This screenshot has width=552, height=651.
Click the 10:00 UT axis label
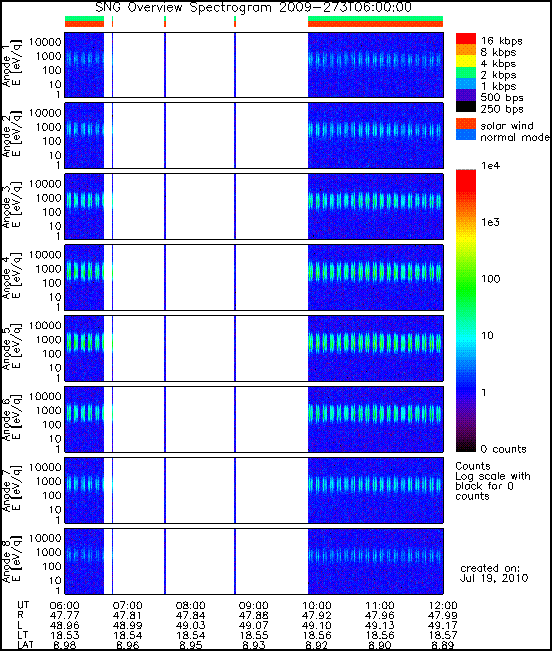pyautogui.click(x=317, y=605)
